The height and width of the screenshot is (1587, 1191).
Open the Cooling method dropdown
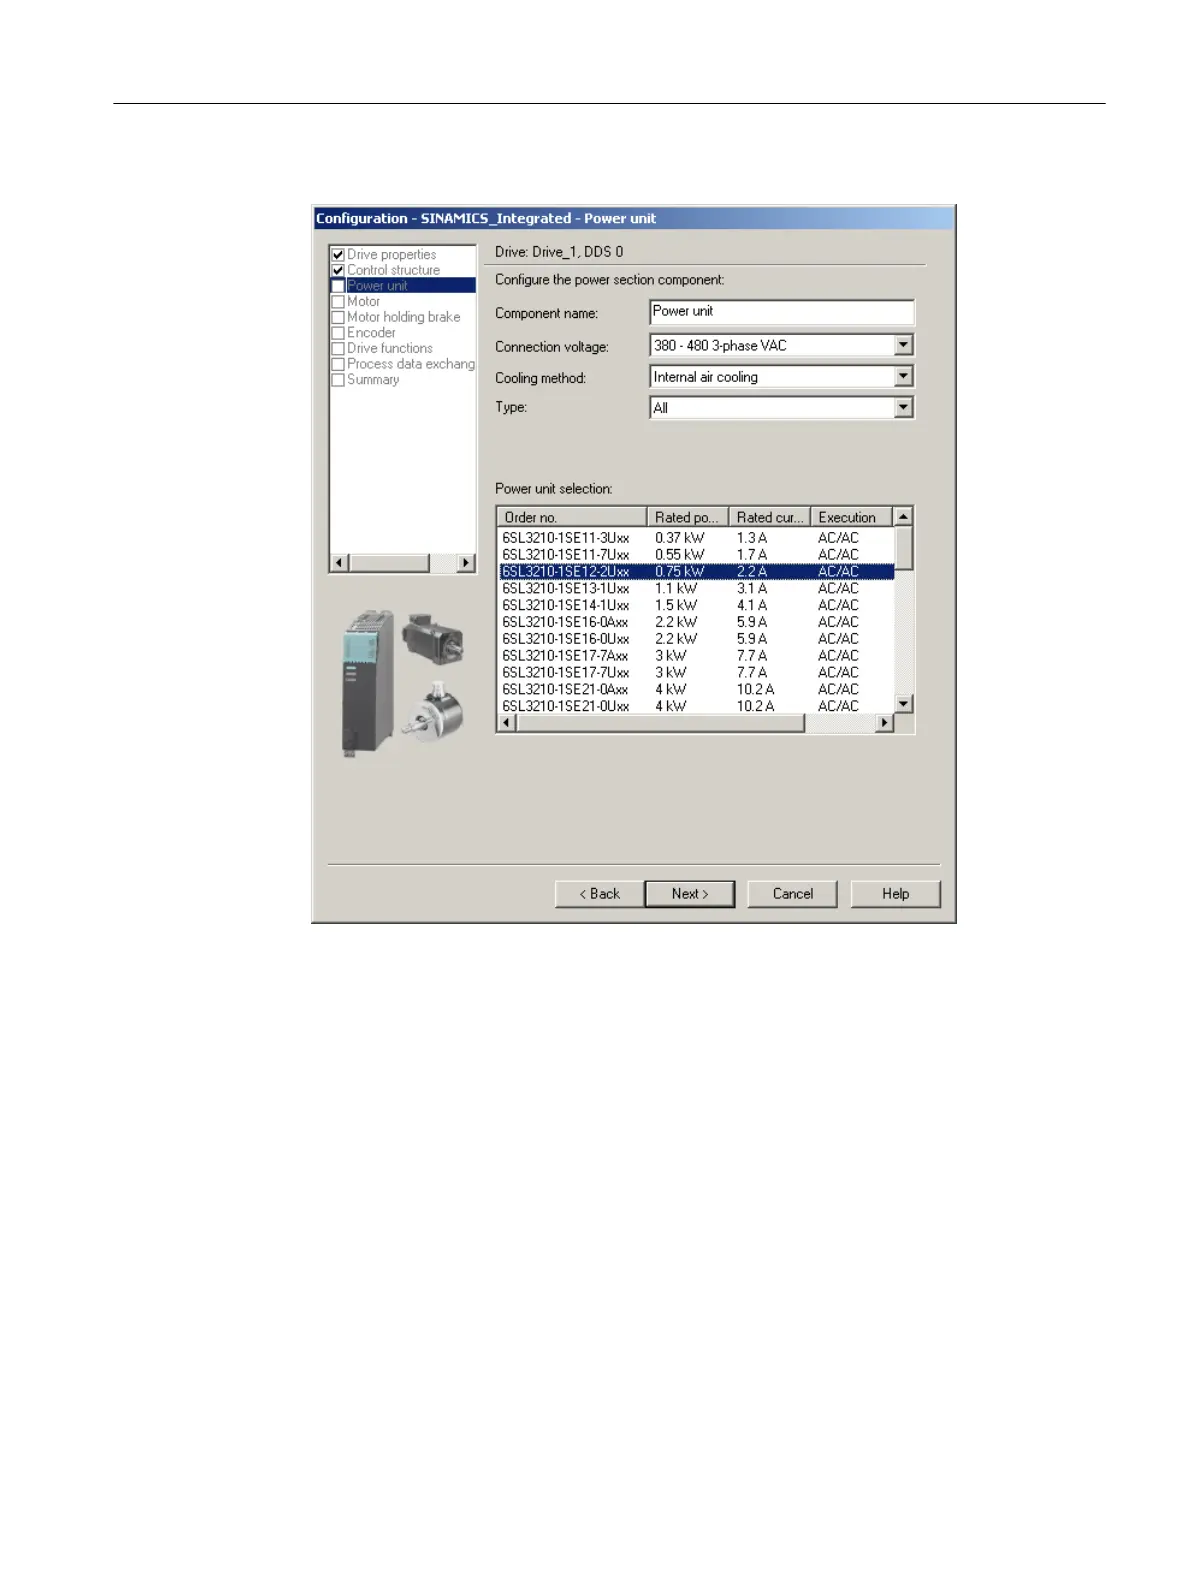904,377
